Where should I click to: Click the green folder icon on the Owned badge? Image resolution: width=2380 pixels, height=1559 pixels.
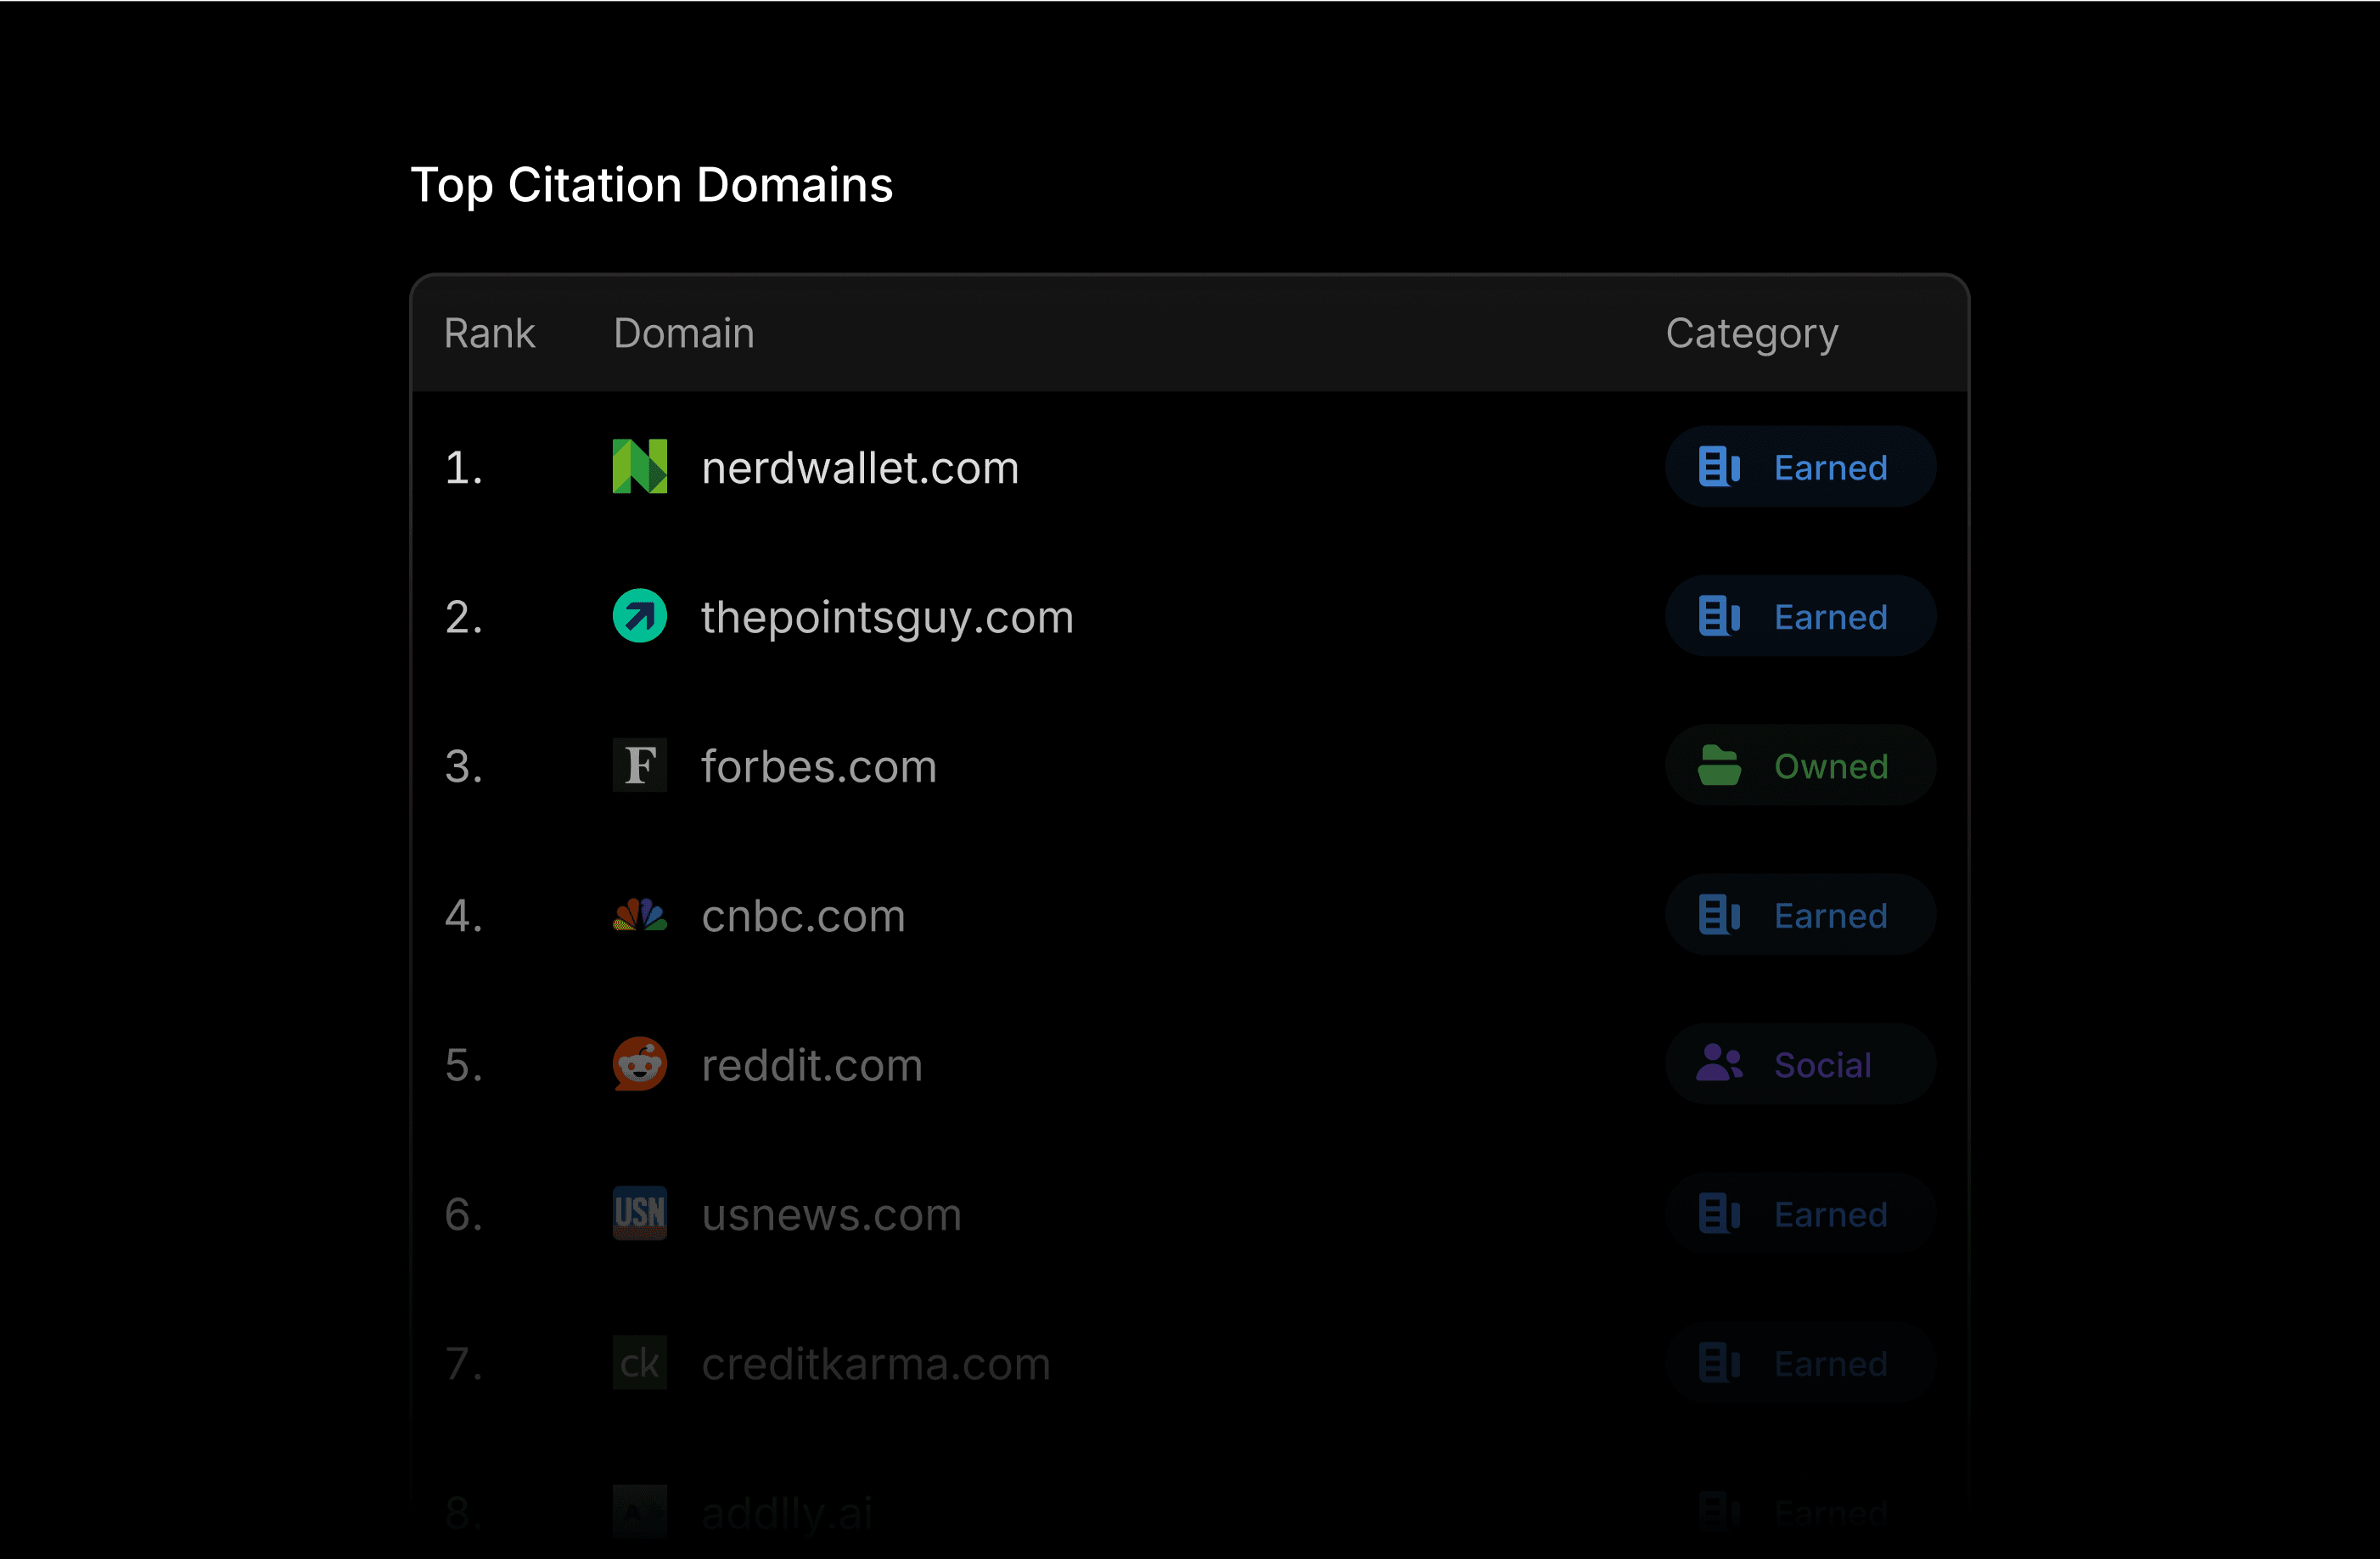click(x=1718, y=766)
